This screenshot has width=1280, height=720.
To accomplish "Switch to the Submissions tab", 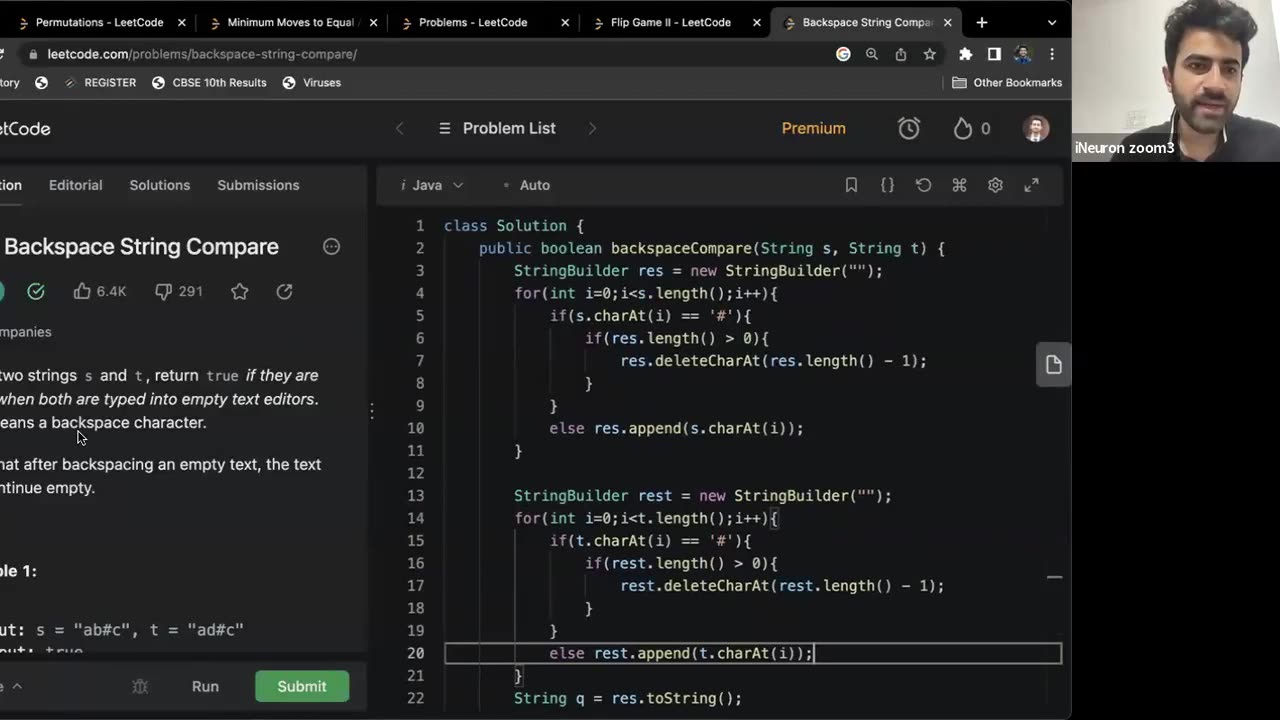I will tap(258, 185).
